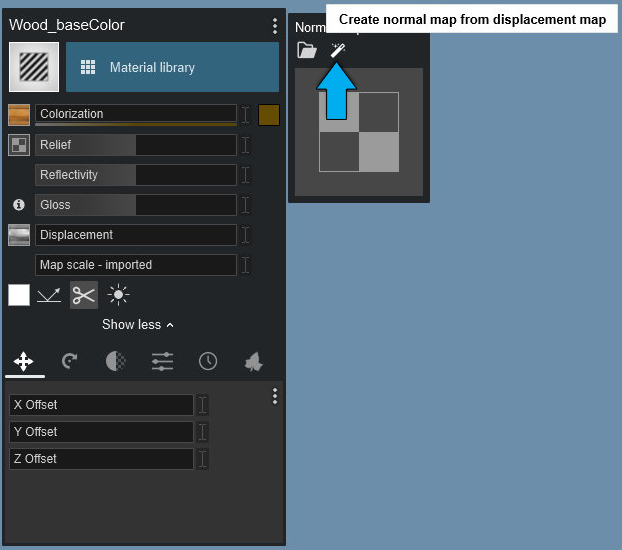Click the checkerboard normal map preview
This screenshot has width=622, height=550.
[359, 132]
